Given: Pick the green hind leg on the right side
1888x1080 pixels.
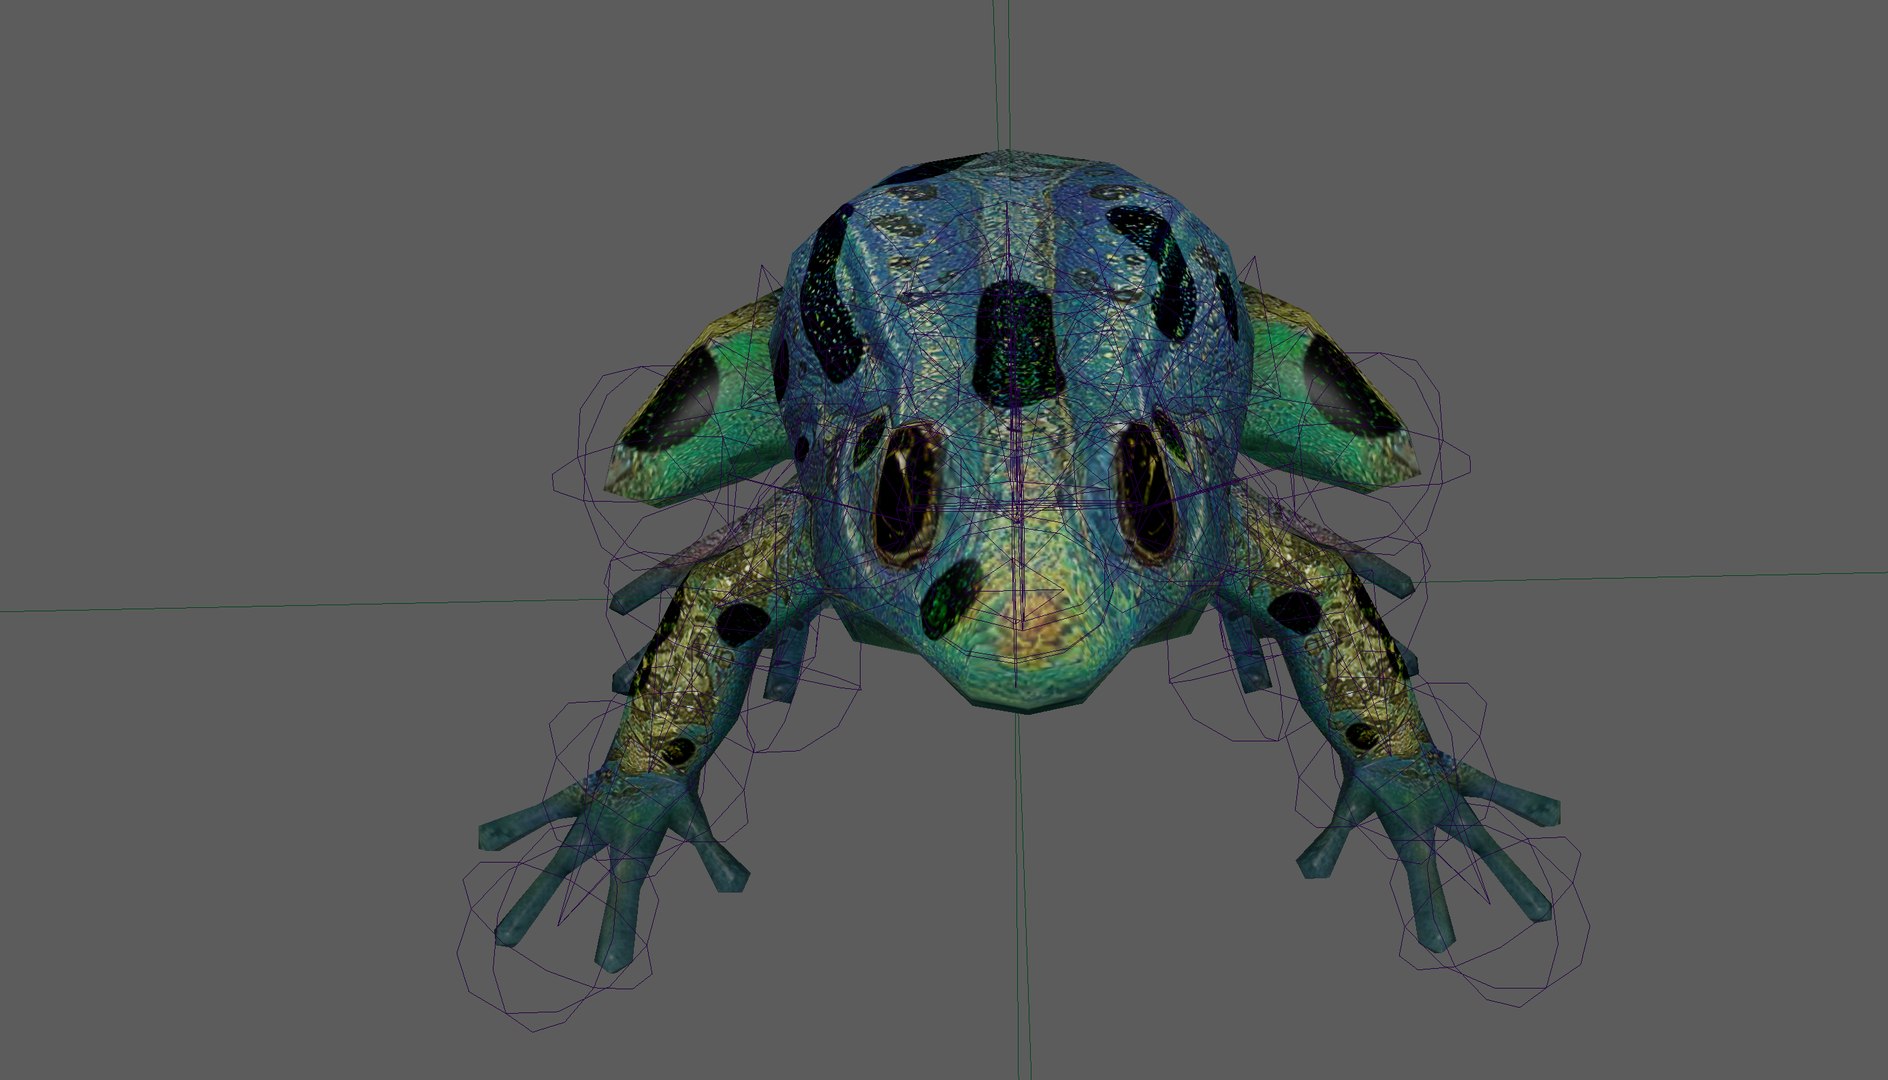Looking at the screenshot, I should (1328, 390).
